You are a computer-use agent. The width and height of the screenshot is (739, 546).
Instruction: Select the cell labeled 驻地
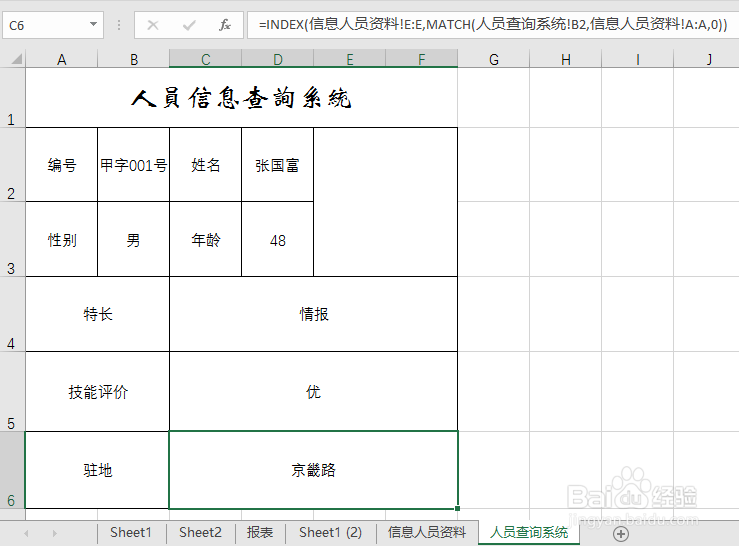[98, 470]
